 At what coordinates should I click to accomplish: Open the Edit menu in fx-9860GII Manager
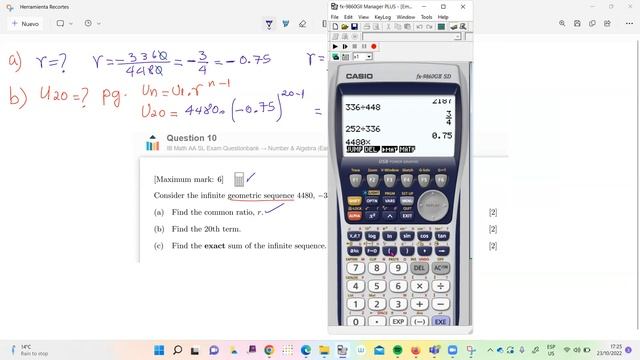[348, 17]
